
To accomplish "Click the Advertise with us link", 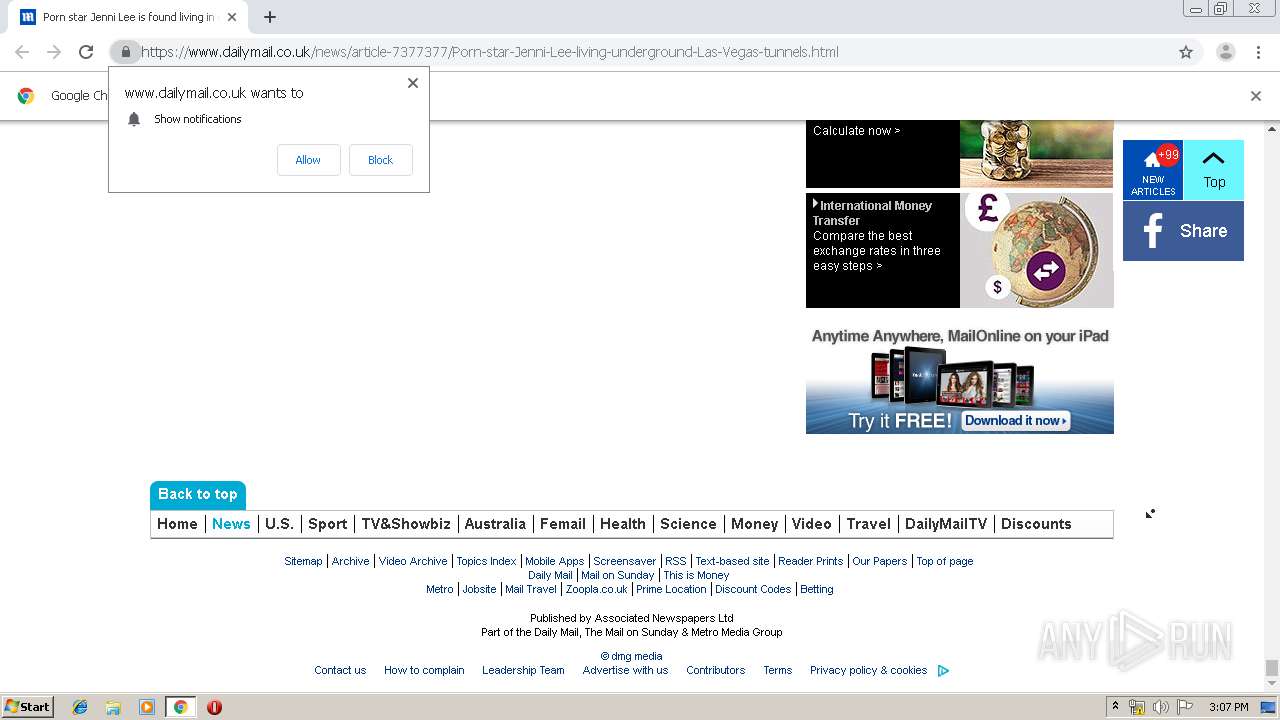I will point(625,670).
